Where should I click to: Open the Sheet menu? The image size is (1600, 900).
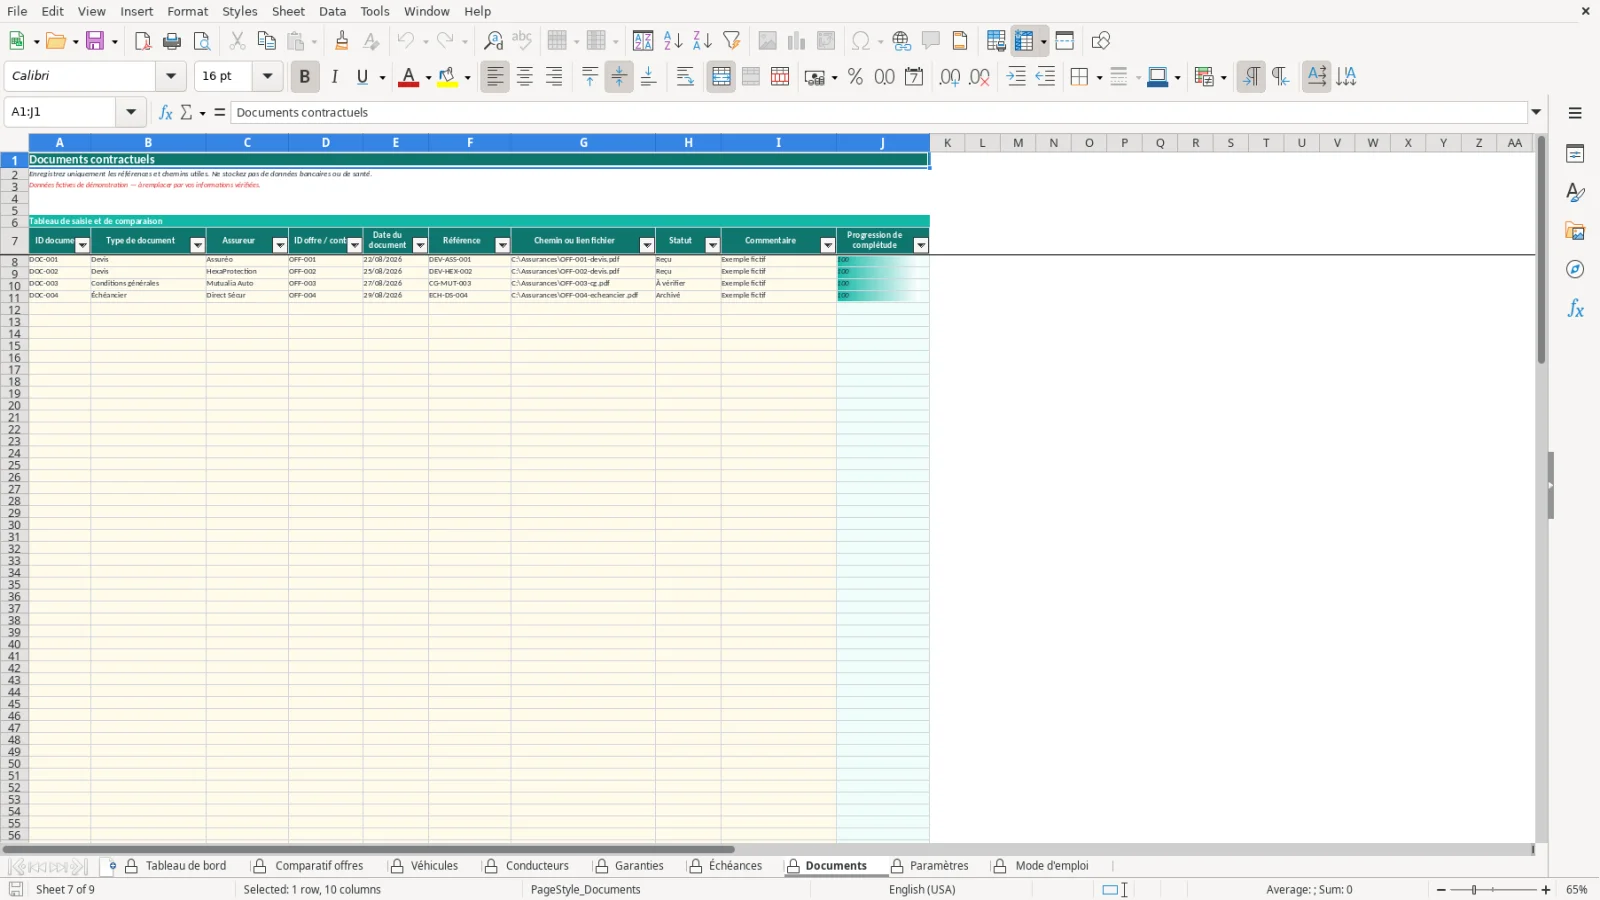[x=288, y=11]
